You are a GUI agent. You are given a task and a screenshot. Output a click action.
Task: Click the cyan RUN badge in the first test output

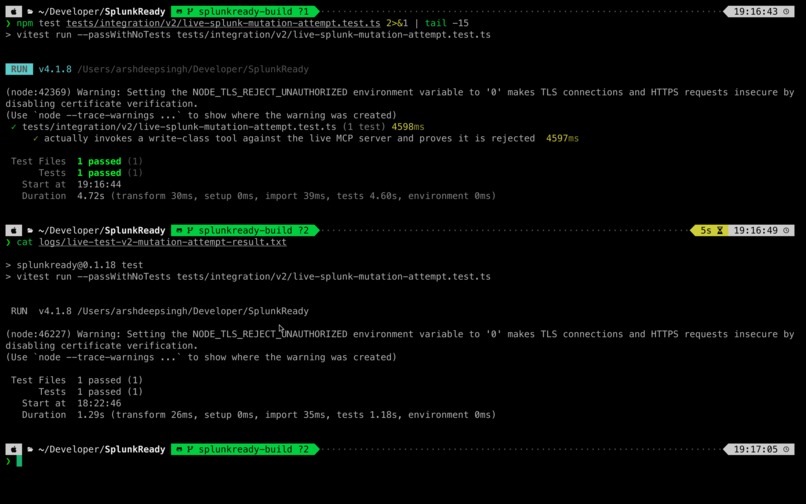[20, 69]
